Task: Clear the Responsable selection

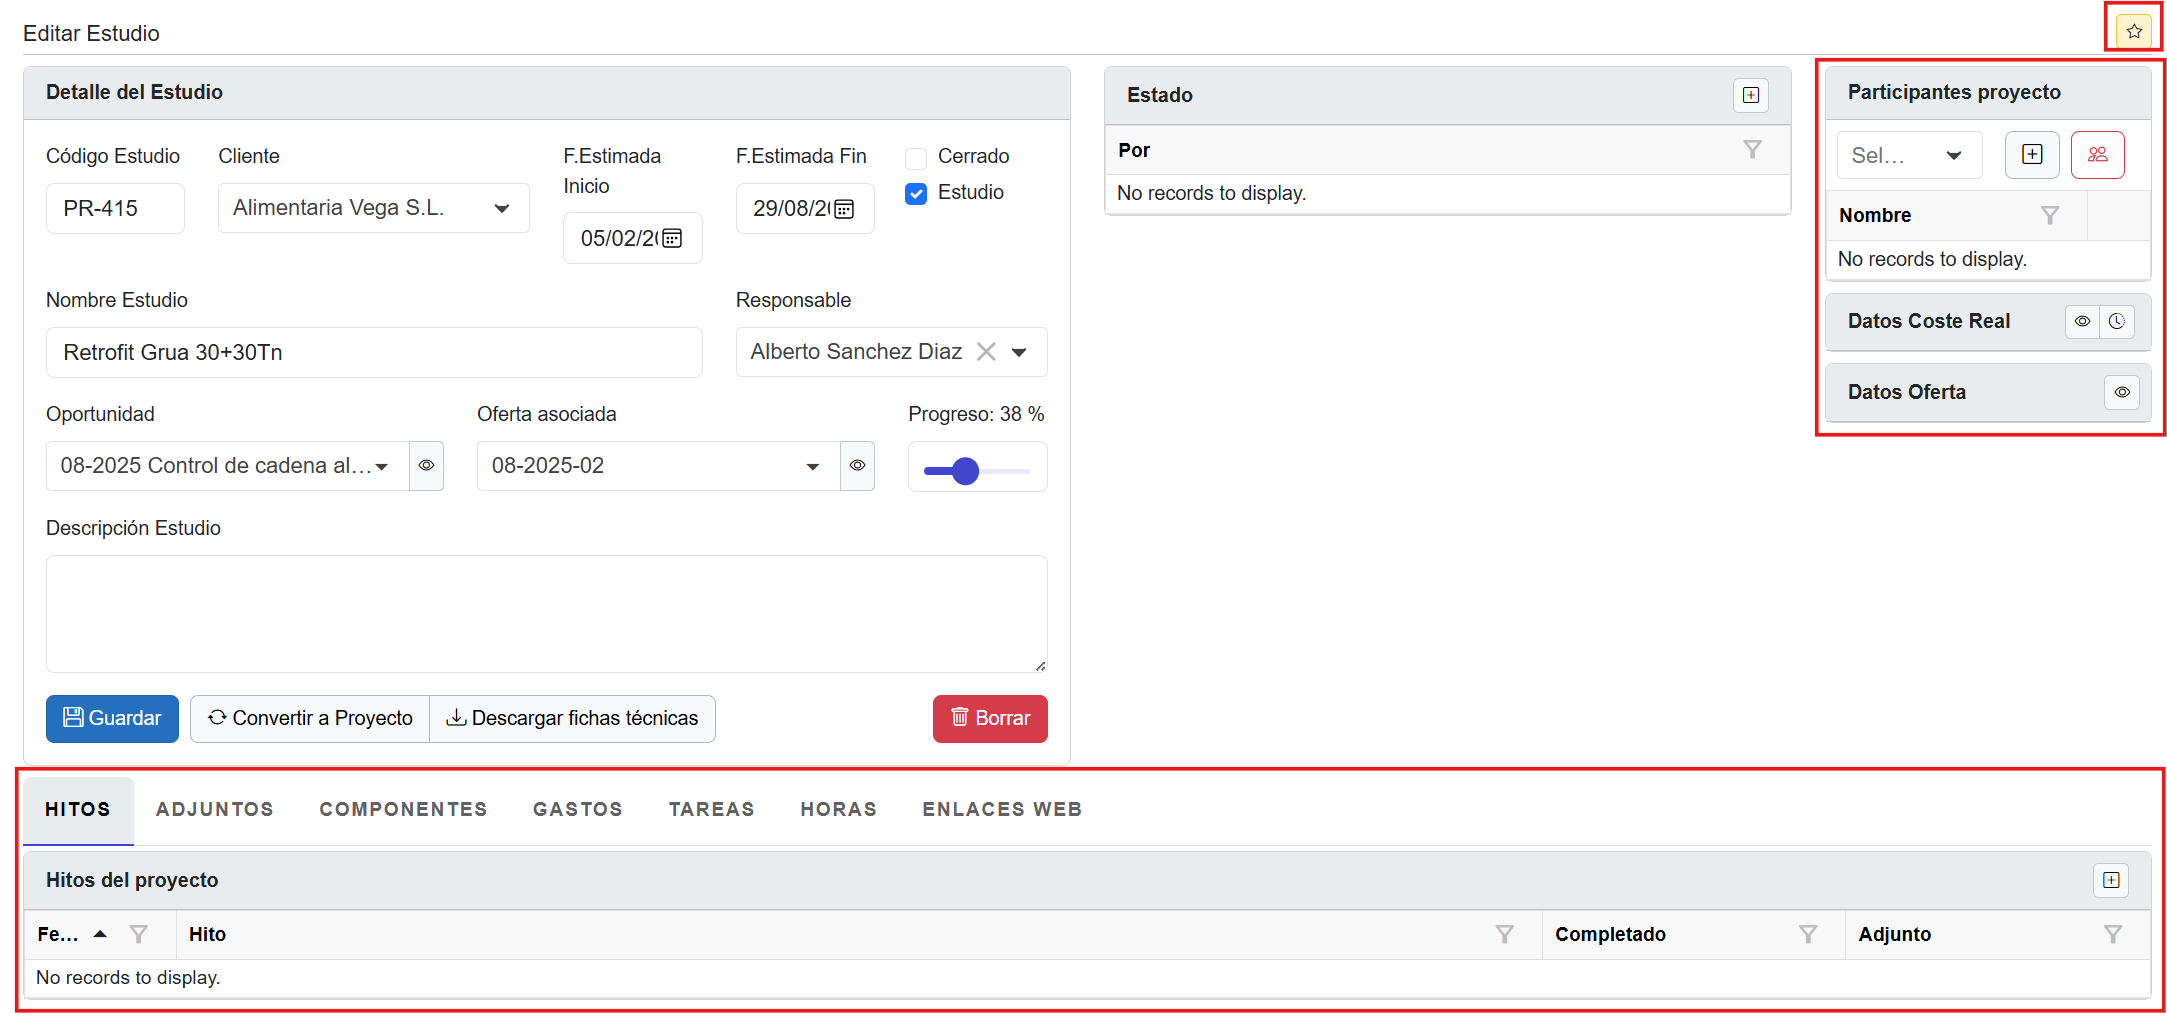Action: click(x=986, y=352)
